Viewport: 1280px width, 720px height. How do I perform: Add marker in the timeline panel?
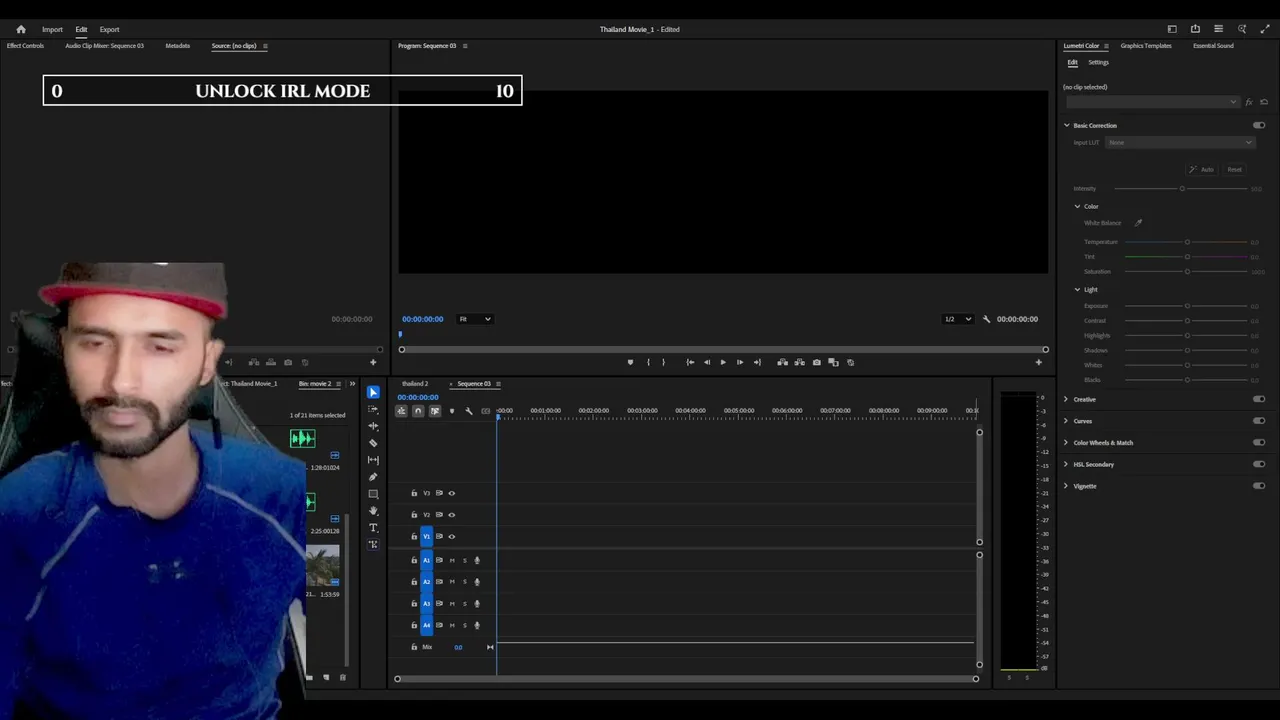452,411
